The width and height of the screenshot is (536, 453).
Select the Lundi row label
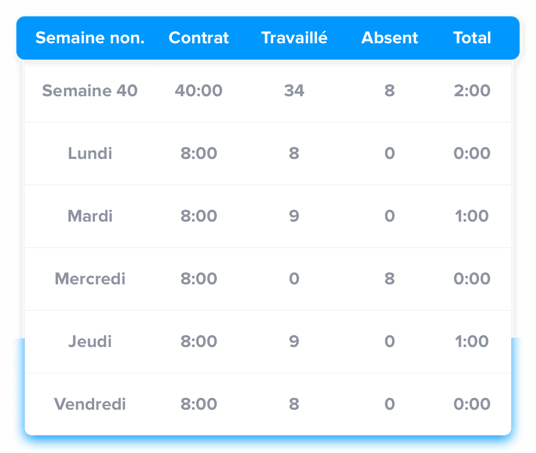[x=90, y=153]
